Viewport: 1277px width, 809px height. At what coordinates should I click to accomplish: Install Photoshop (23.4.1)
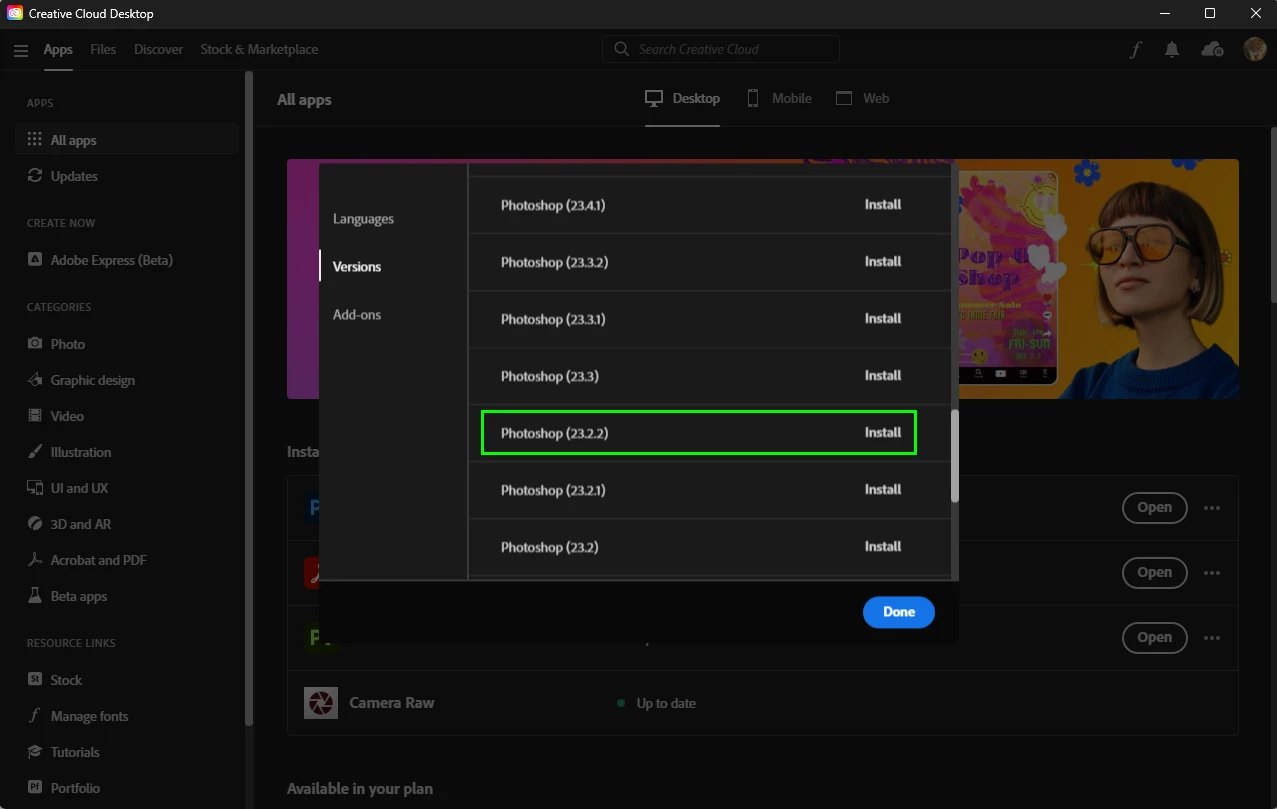pyautogui.click(x=883, y=204)
